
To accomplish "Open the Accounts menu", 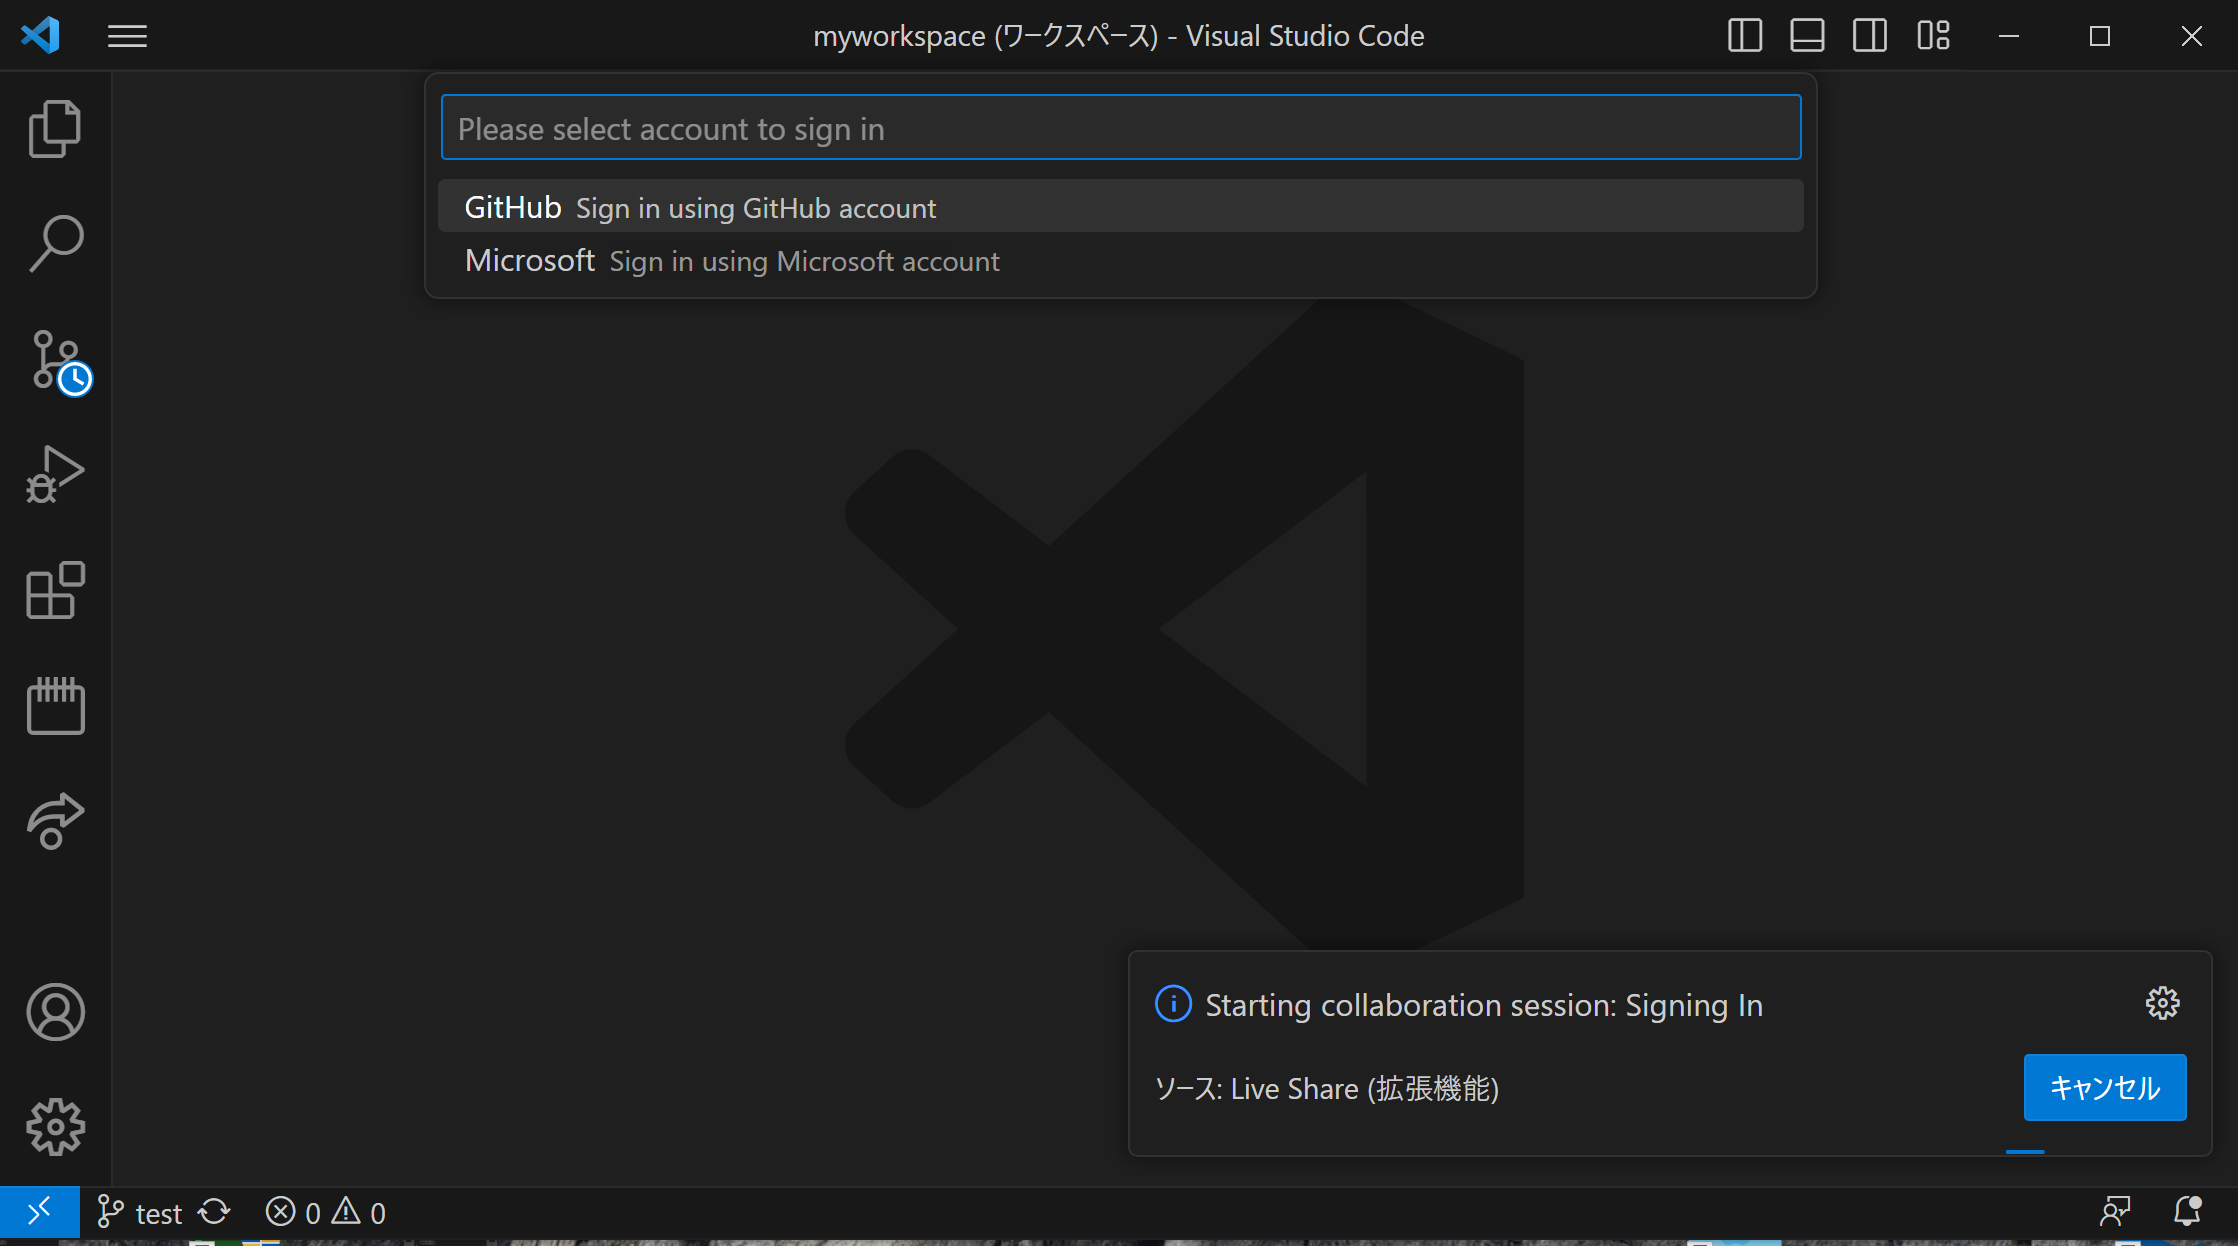I will 55,1012.
